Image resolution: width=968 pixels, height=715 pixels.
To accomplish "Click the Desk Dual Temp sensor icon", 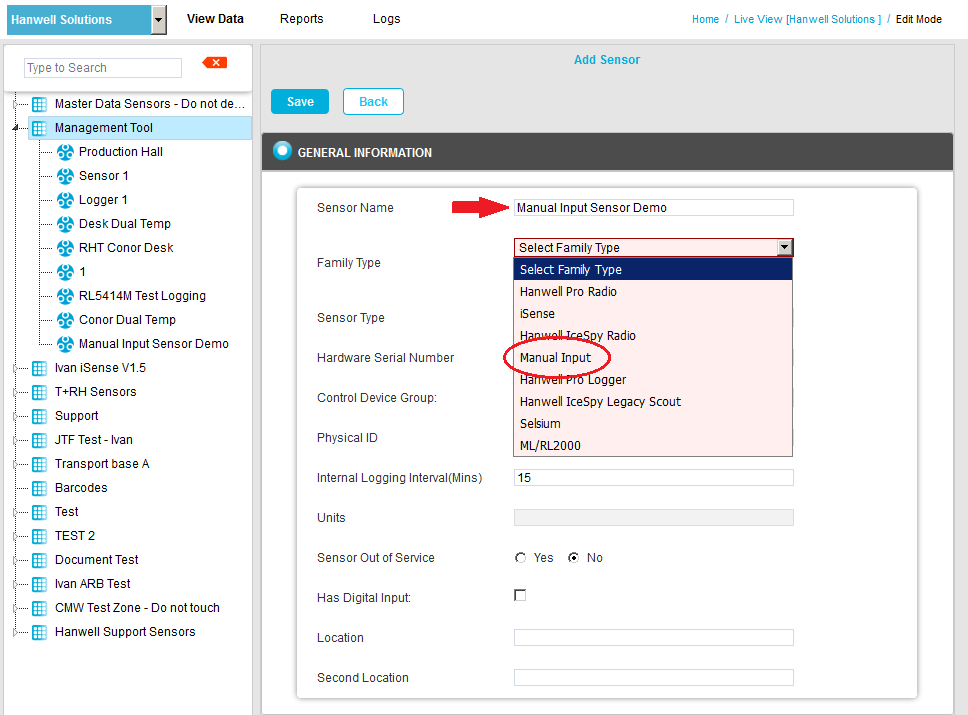I will pyautogui.click(x=65, y=224).
